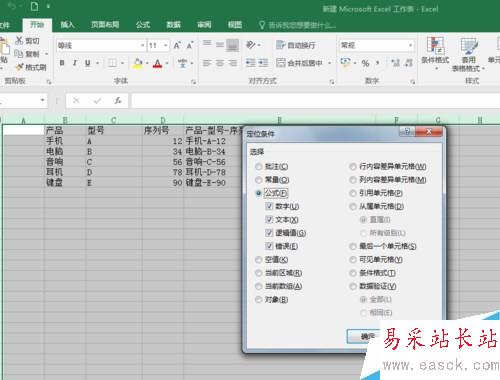
Task: Align text right
Action: point(233,63)
